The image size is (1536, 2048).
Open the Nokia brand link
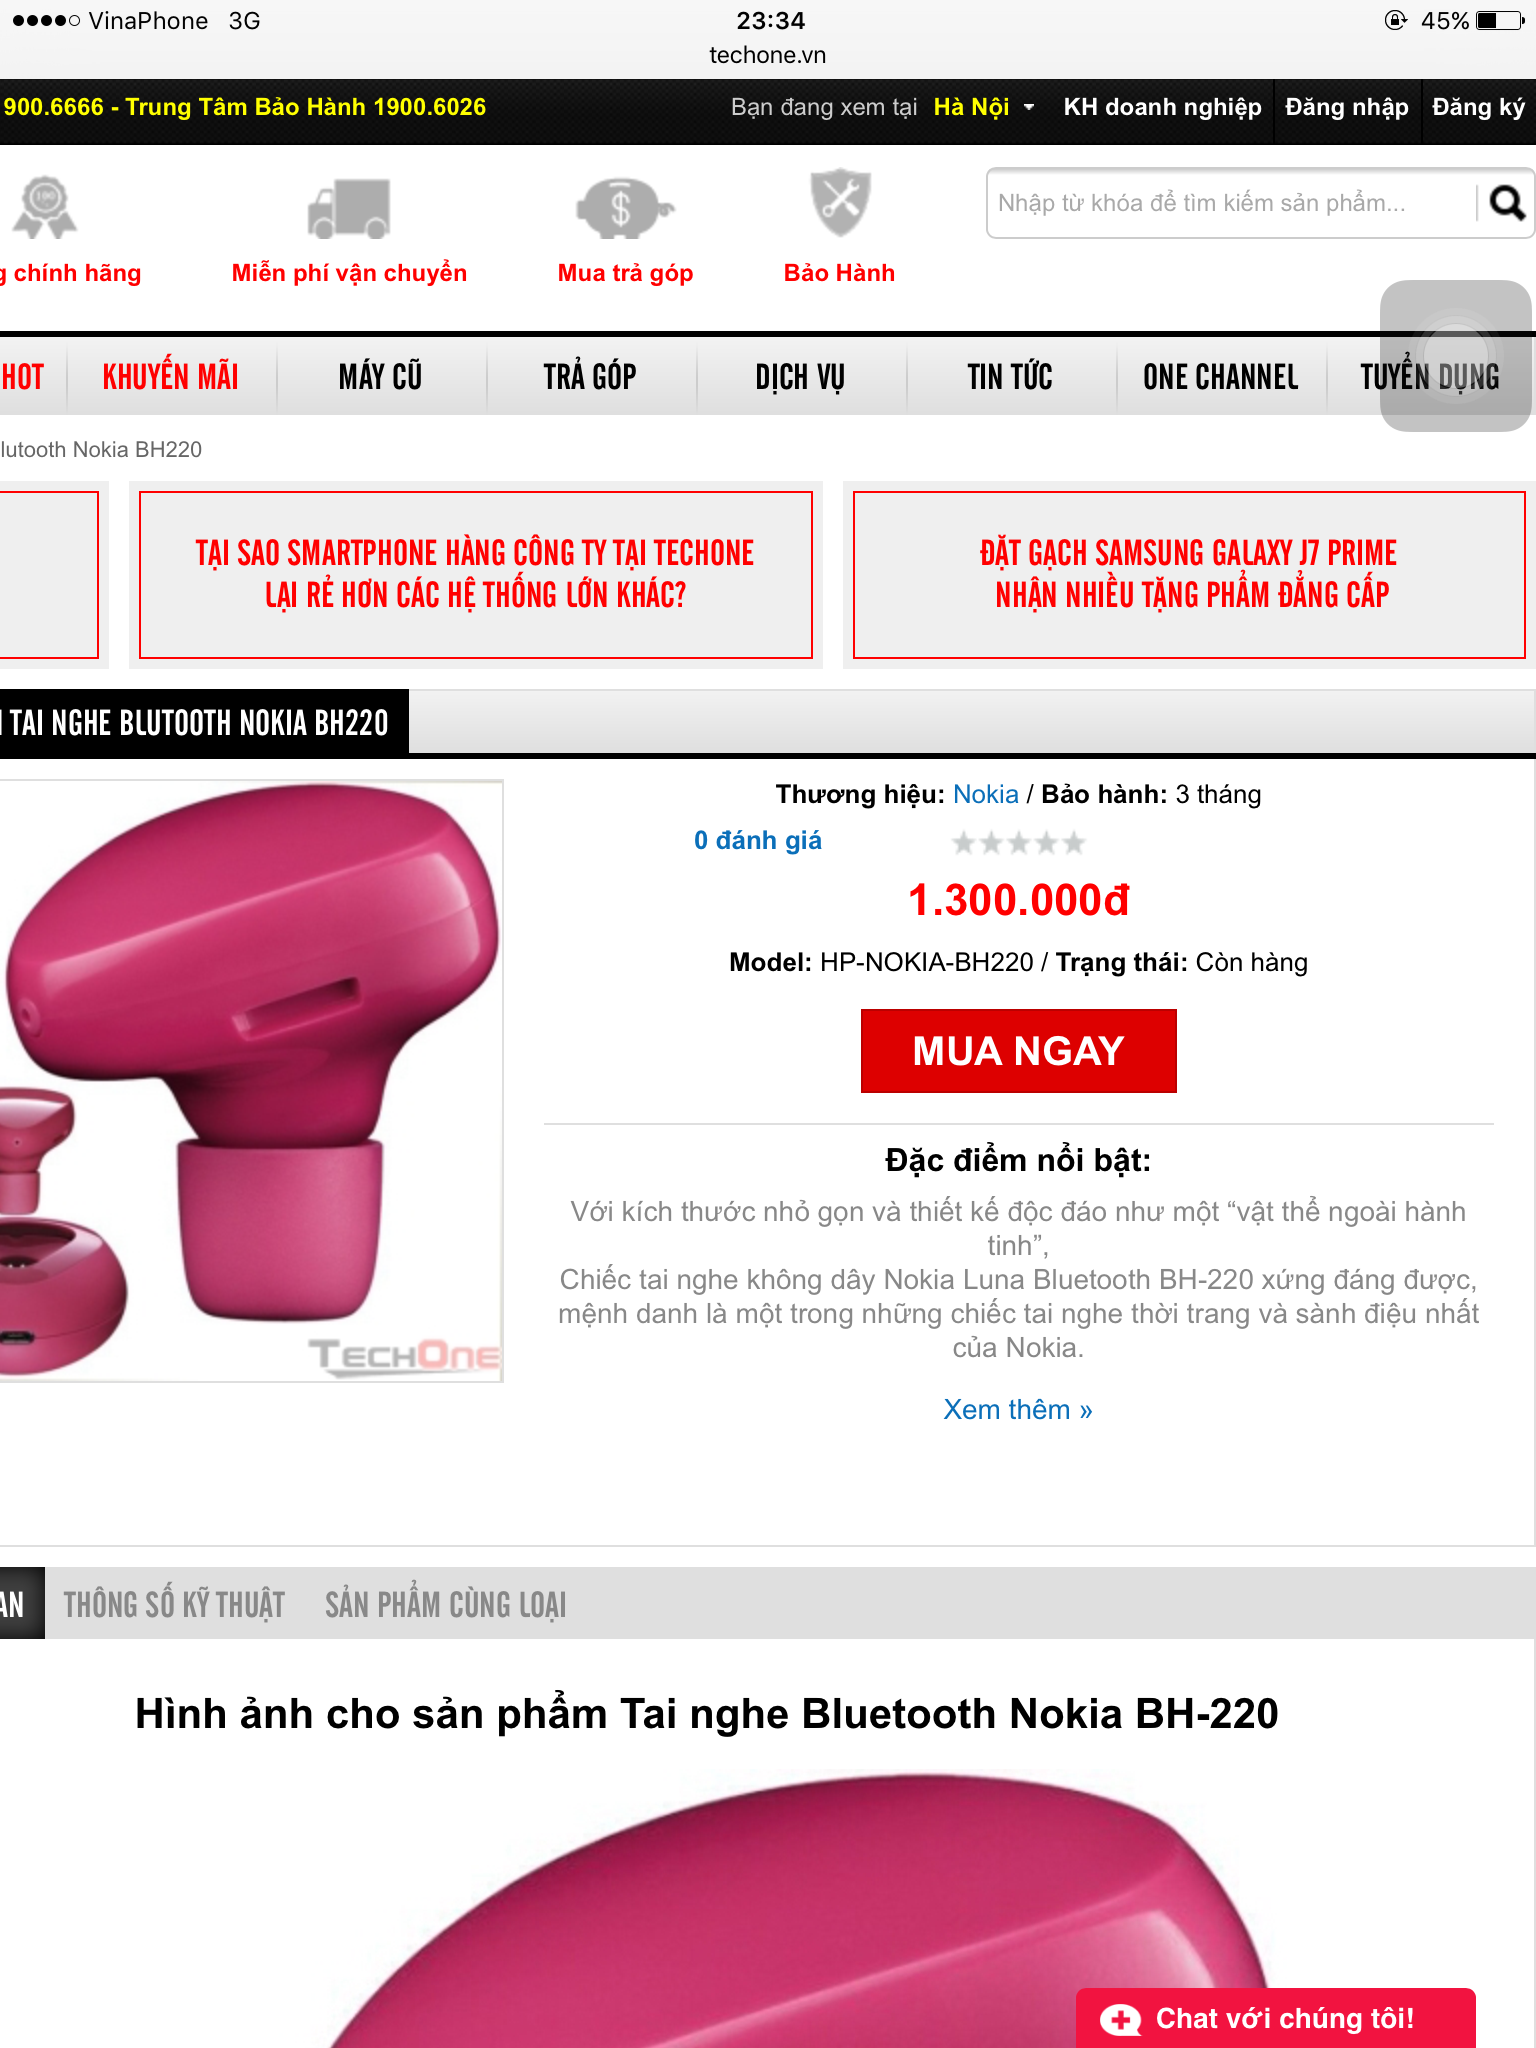[x=985, y=794]
